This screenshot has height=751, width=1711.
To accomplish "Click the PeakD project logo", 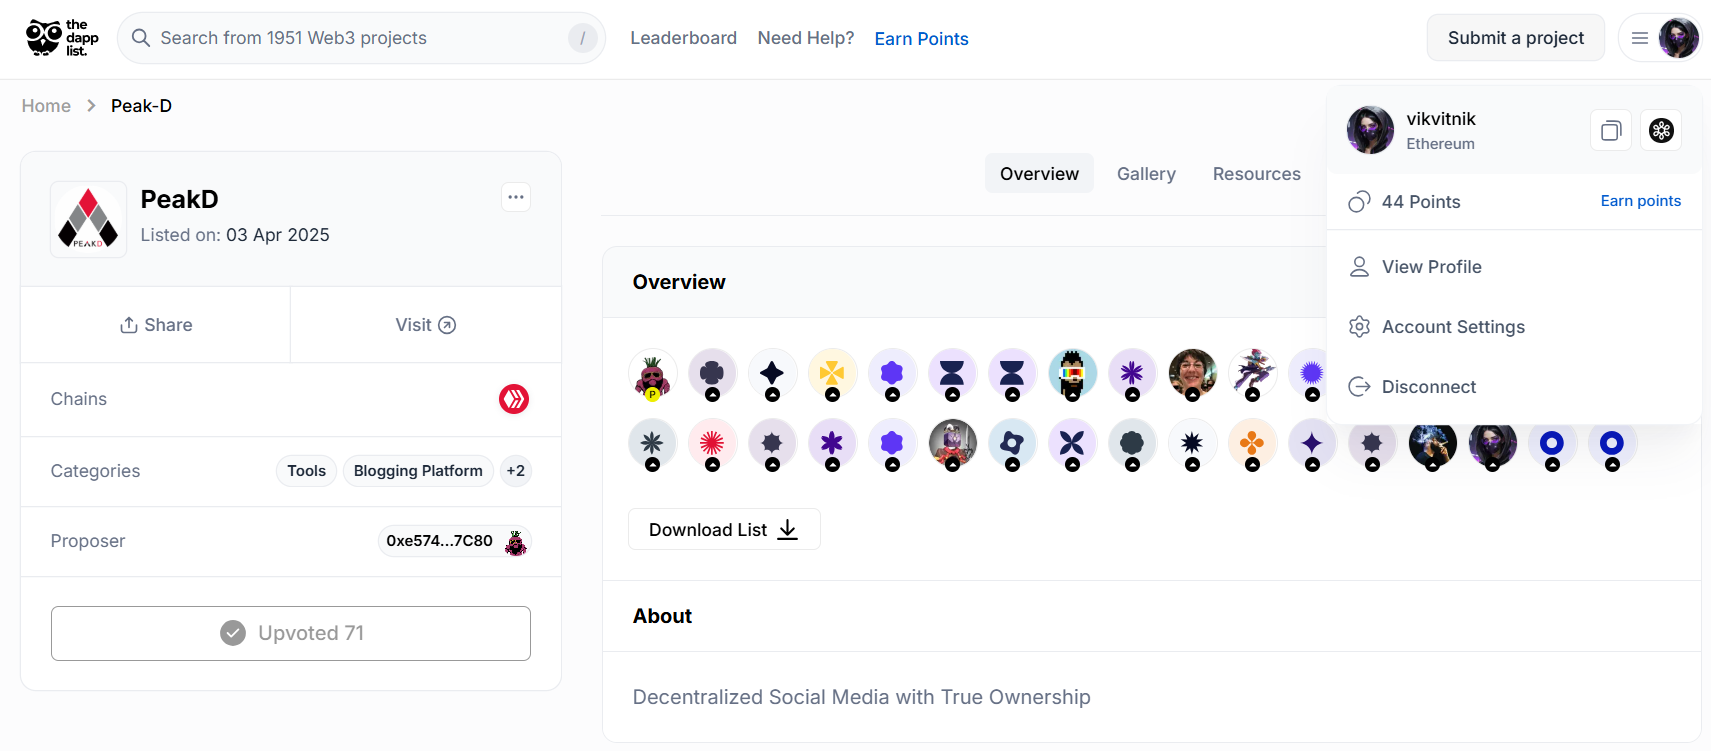I will pyautogui.click(x=88, y=219).
